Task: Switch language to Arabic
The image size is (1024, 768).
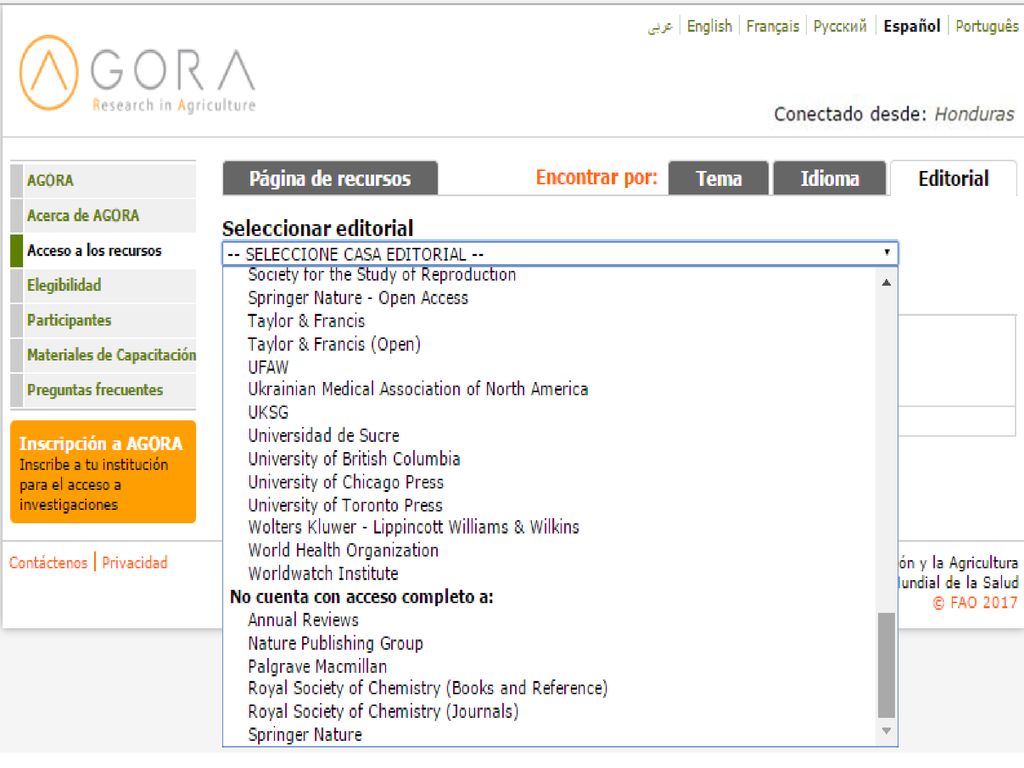Action: click(660, 27)
